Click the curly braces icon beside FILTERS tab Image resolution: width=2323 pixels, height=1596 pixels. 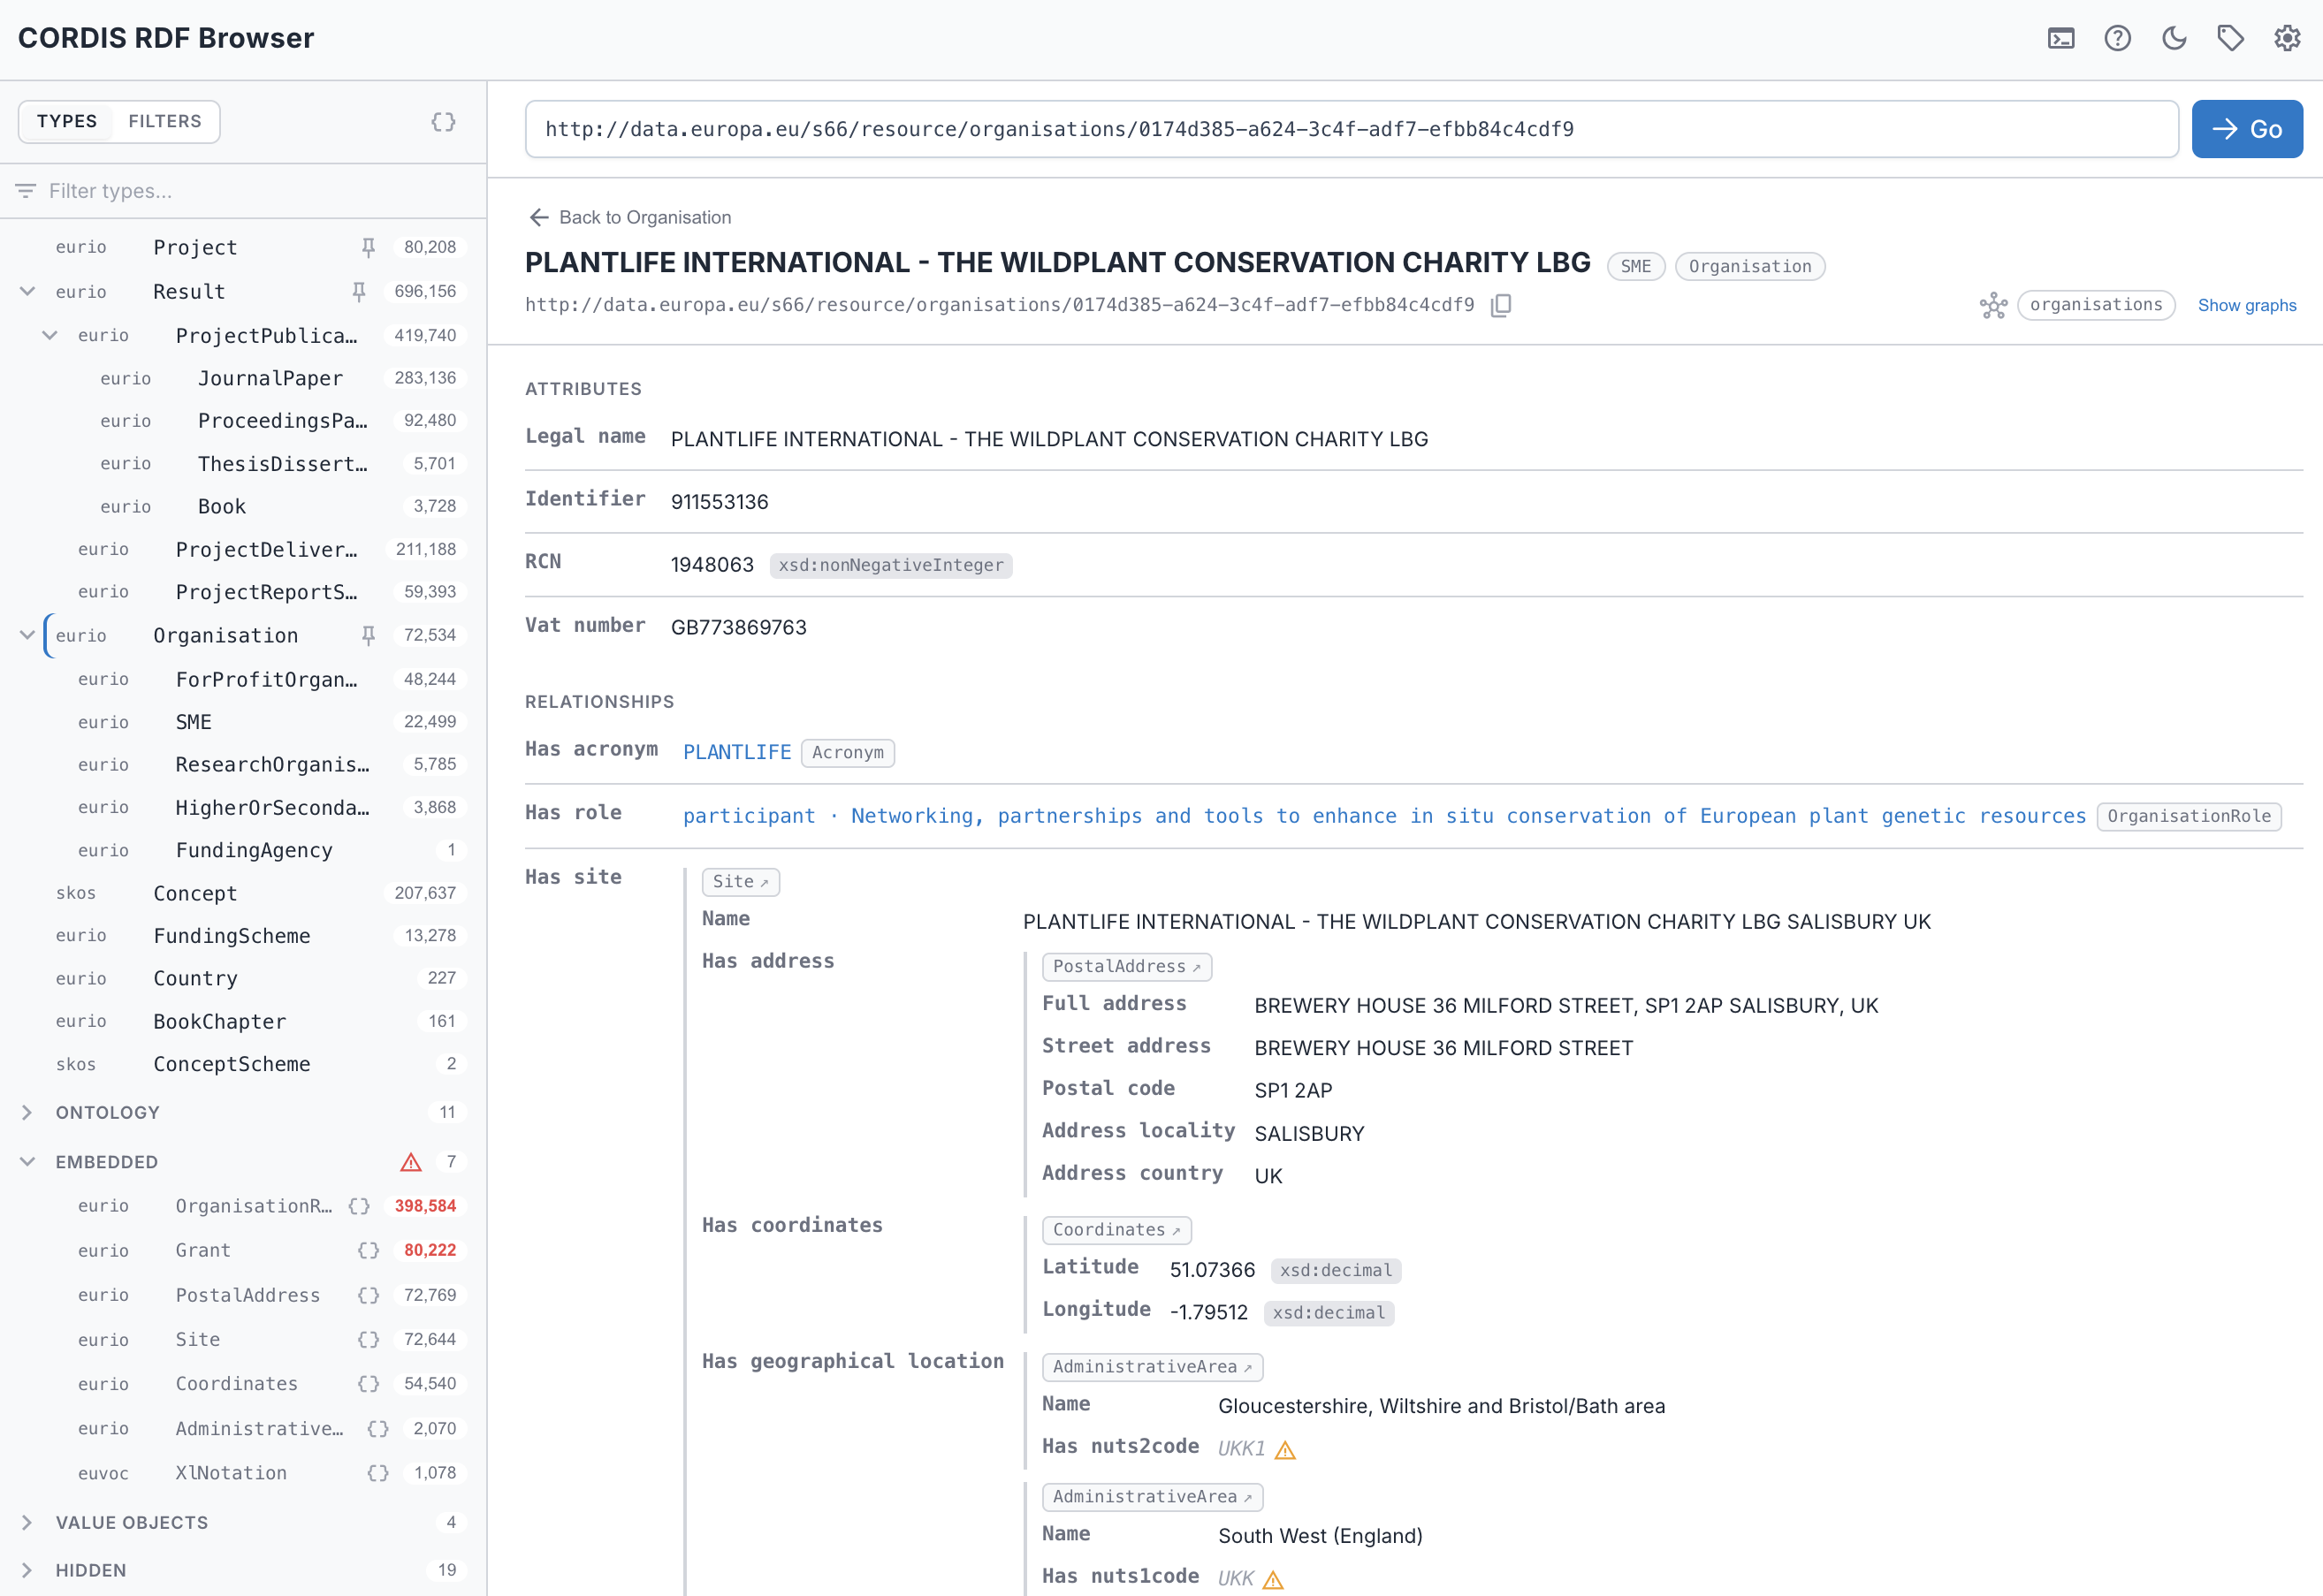[443, 122]
